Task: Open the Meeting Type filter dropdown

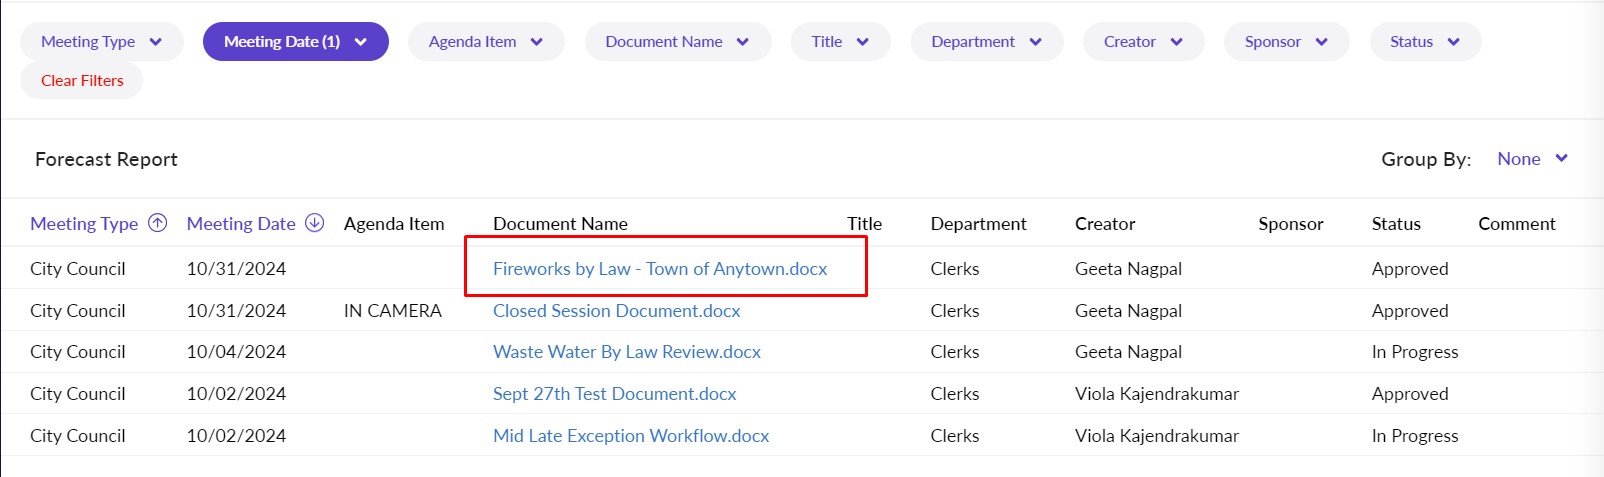Action: click(x=101, y=42)
